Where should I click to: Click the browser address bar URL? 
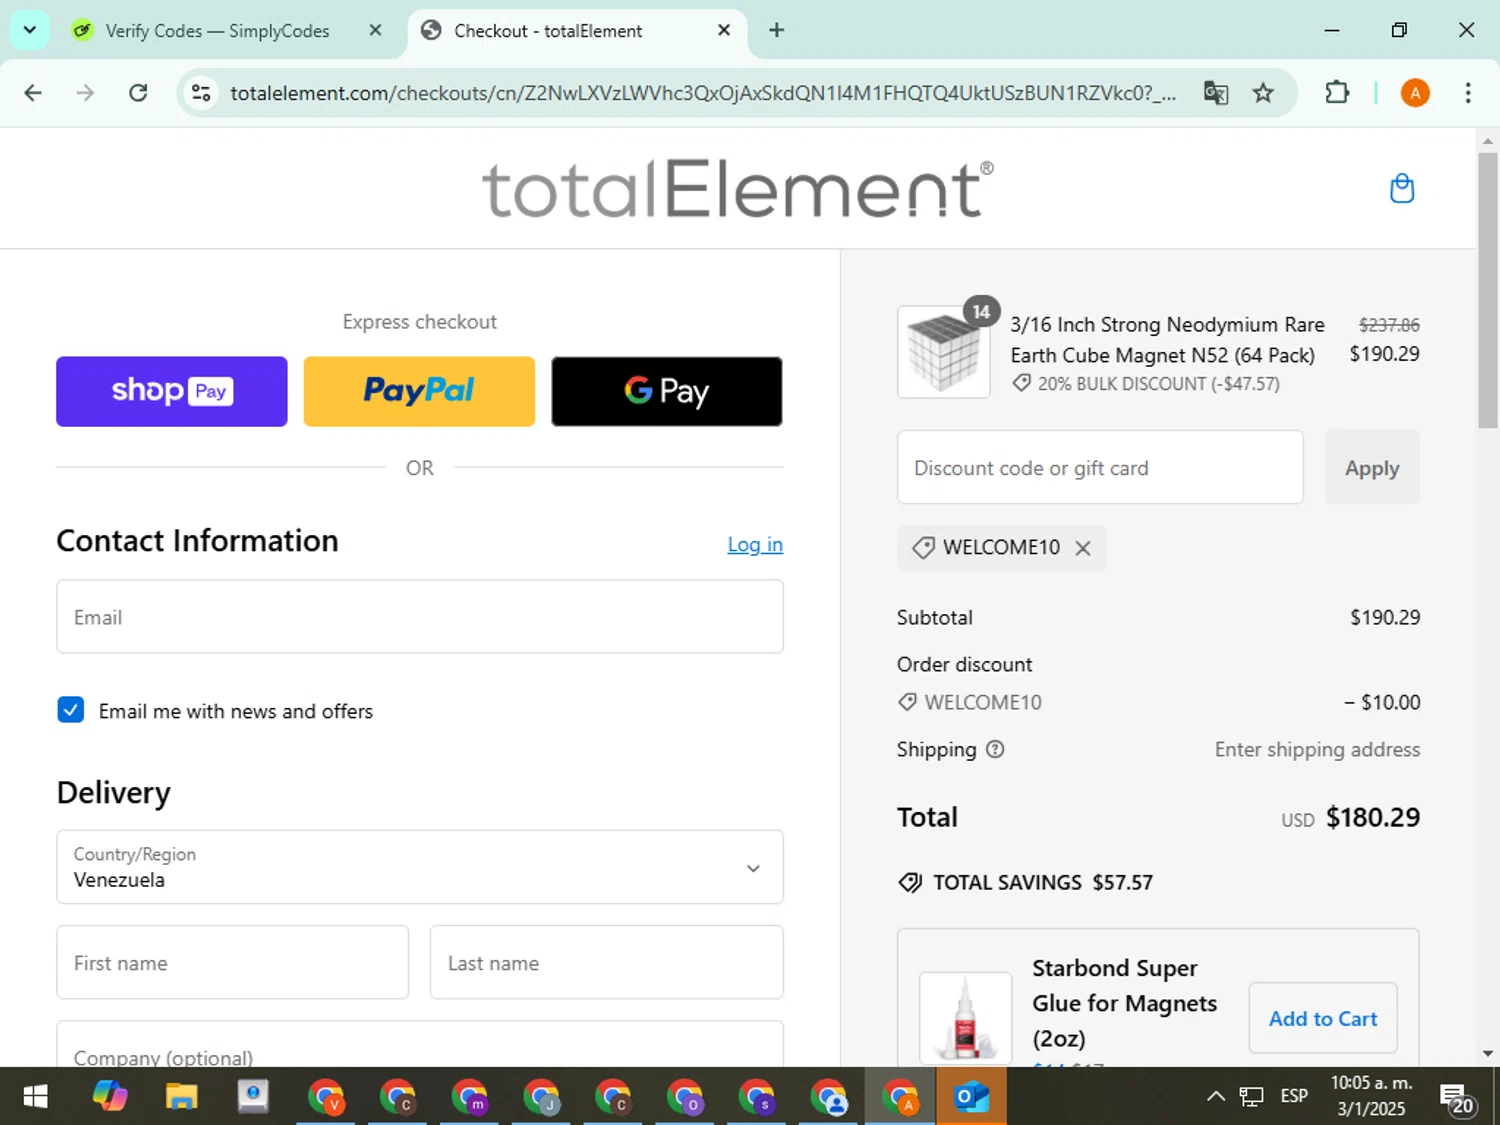click(x=703, y=93)
